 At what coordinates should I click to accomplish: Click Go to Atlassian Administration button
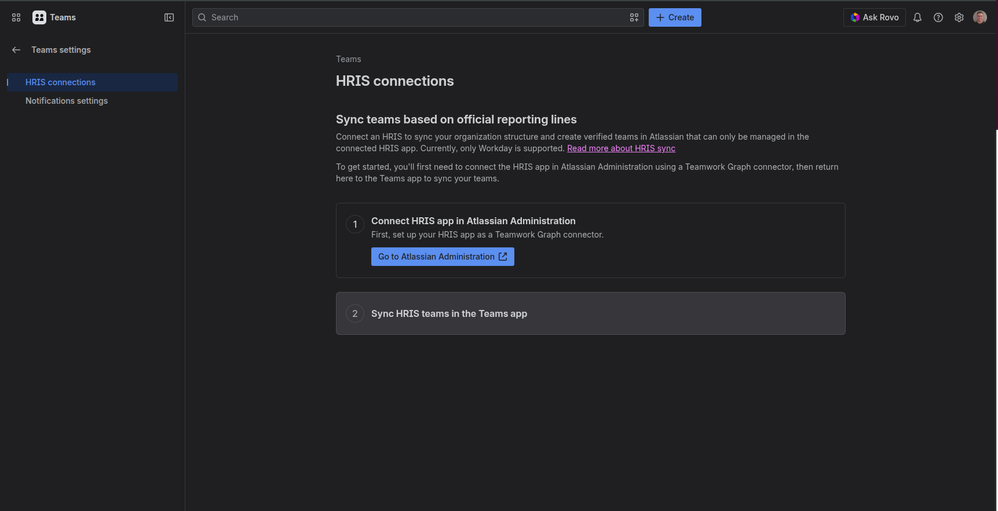tap(442, 256)
